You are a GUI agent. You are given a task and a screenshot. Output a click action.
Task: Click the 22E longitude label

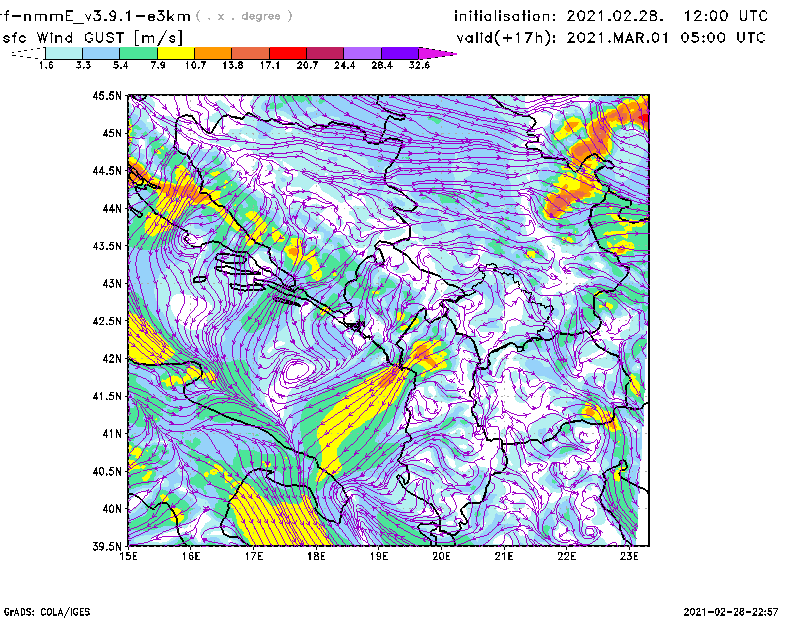[566, 556]
